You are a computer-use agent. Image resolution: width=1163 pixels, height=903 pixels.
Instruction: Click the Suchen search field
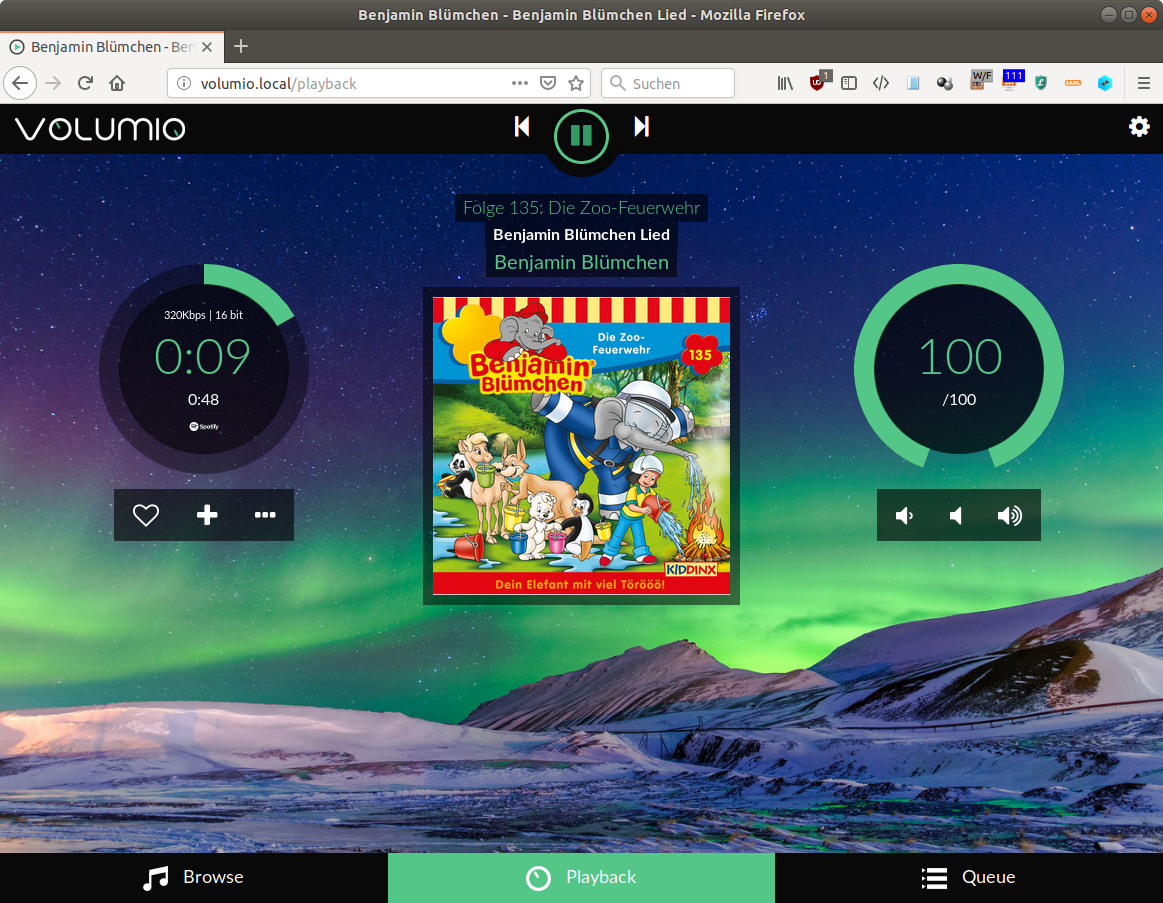(x=668, y=83)
